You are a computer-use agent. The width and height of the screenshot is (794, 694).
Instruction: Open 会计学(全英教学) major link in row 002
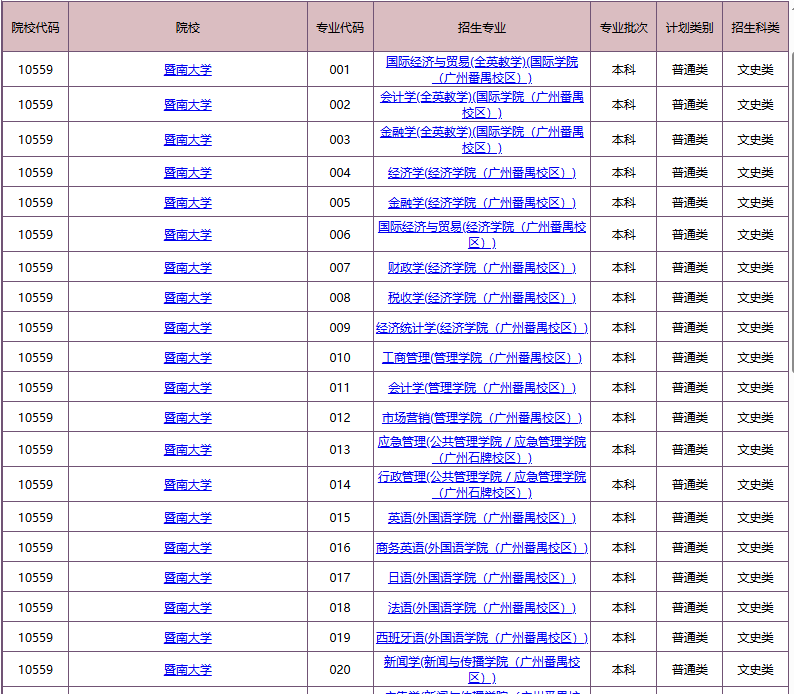[482, 105]
